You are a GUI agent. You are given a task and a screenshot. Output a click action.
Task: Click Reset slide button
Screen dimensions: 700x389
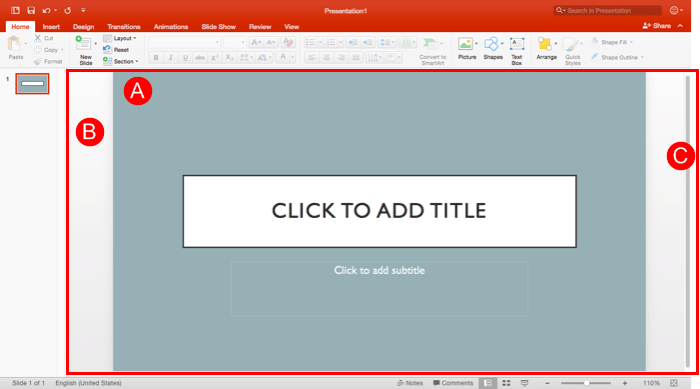(x=116, y=50)
